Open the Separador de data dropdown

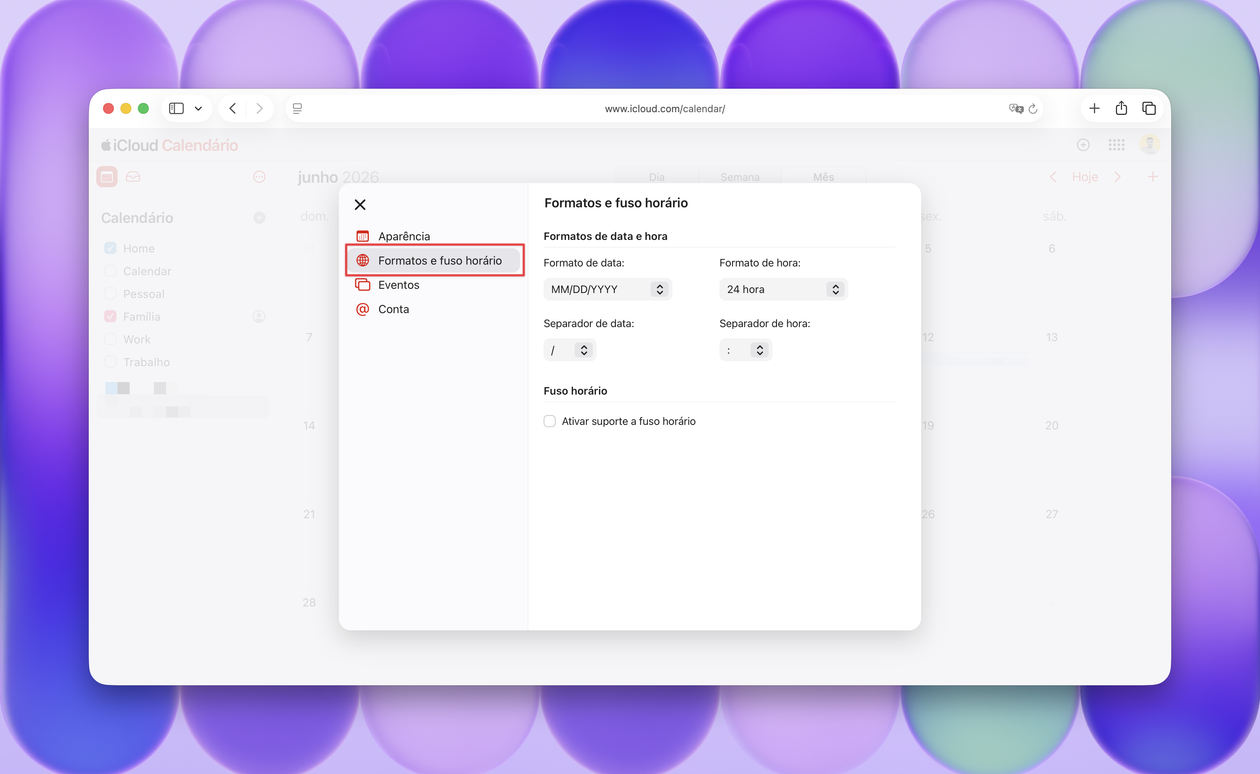570,350
